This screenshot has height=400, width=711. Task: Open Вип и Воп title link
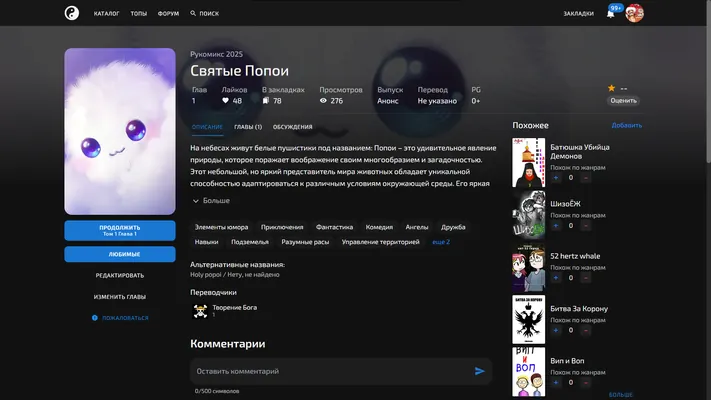(567, 361)
